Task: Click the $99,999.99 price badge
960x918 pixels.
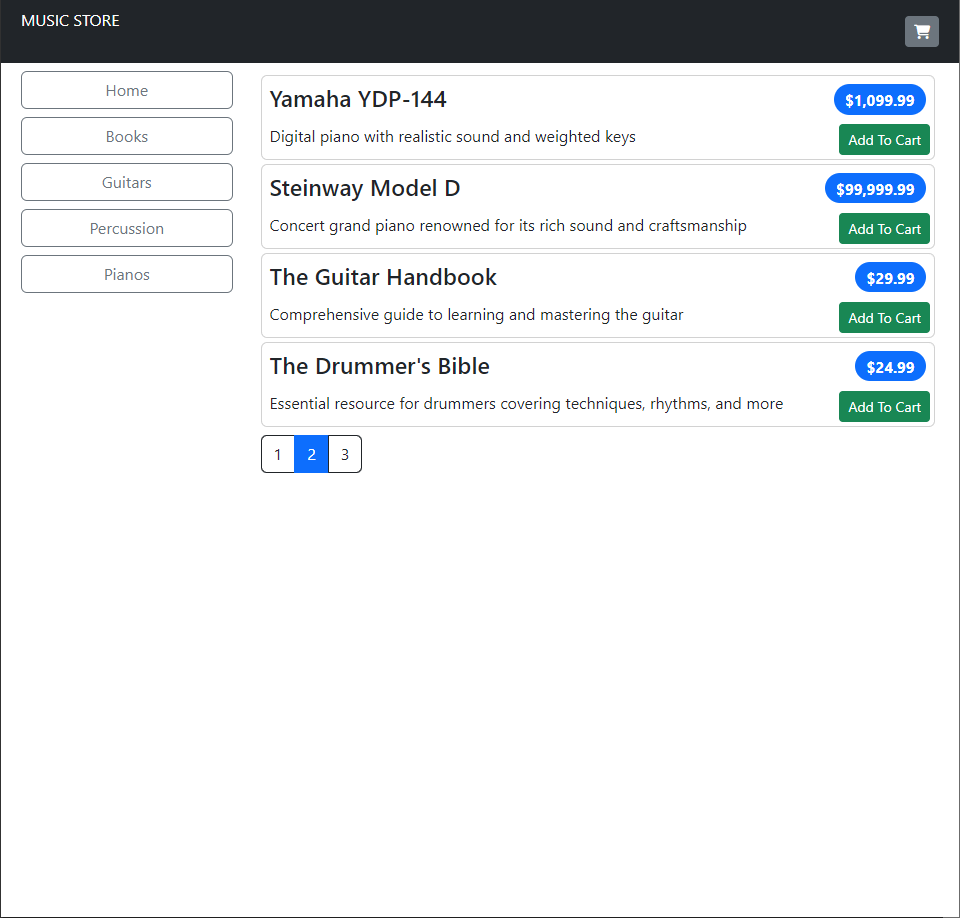Action: click(875, 189)
